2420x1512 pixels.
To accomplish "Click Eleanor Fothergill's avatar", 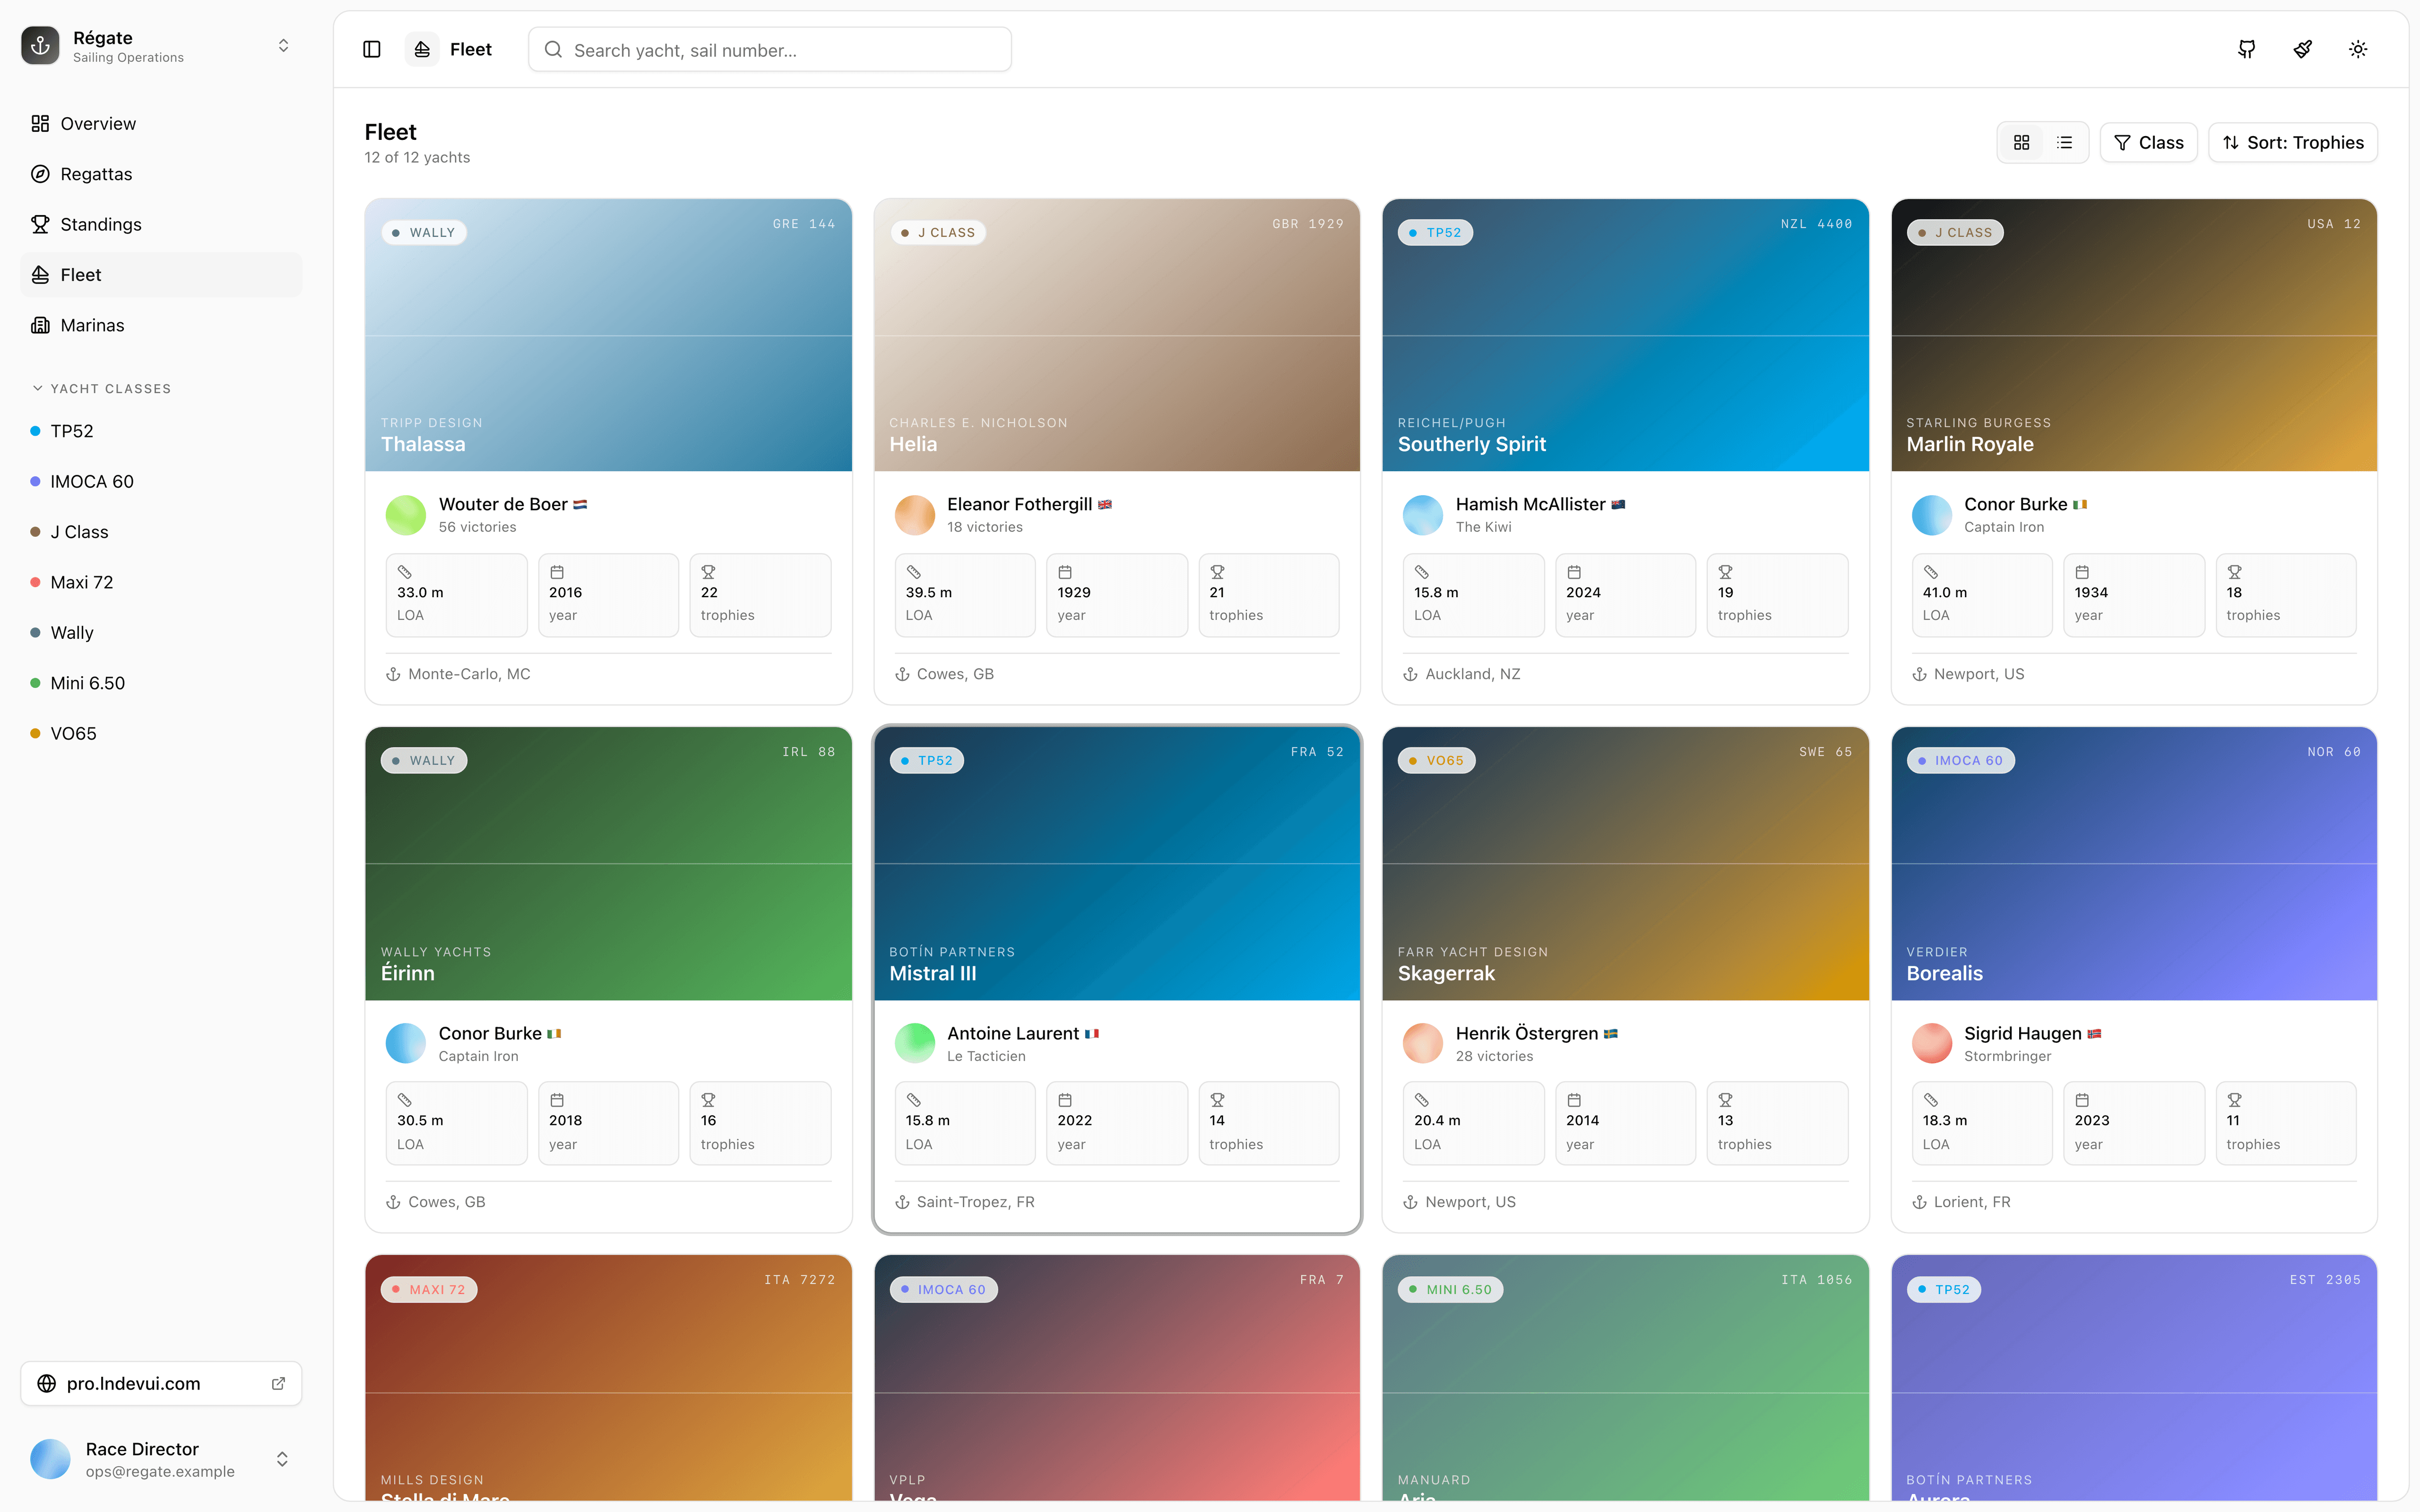I will [914, 515].
